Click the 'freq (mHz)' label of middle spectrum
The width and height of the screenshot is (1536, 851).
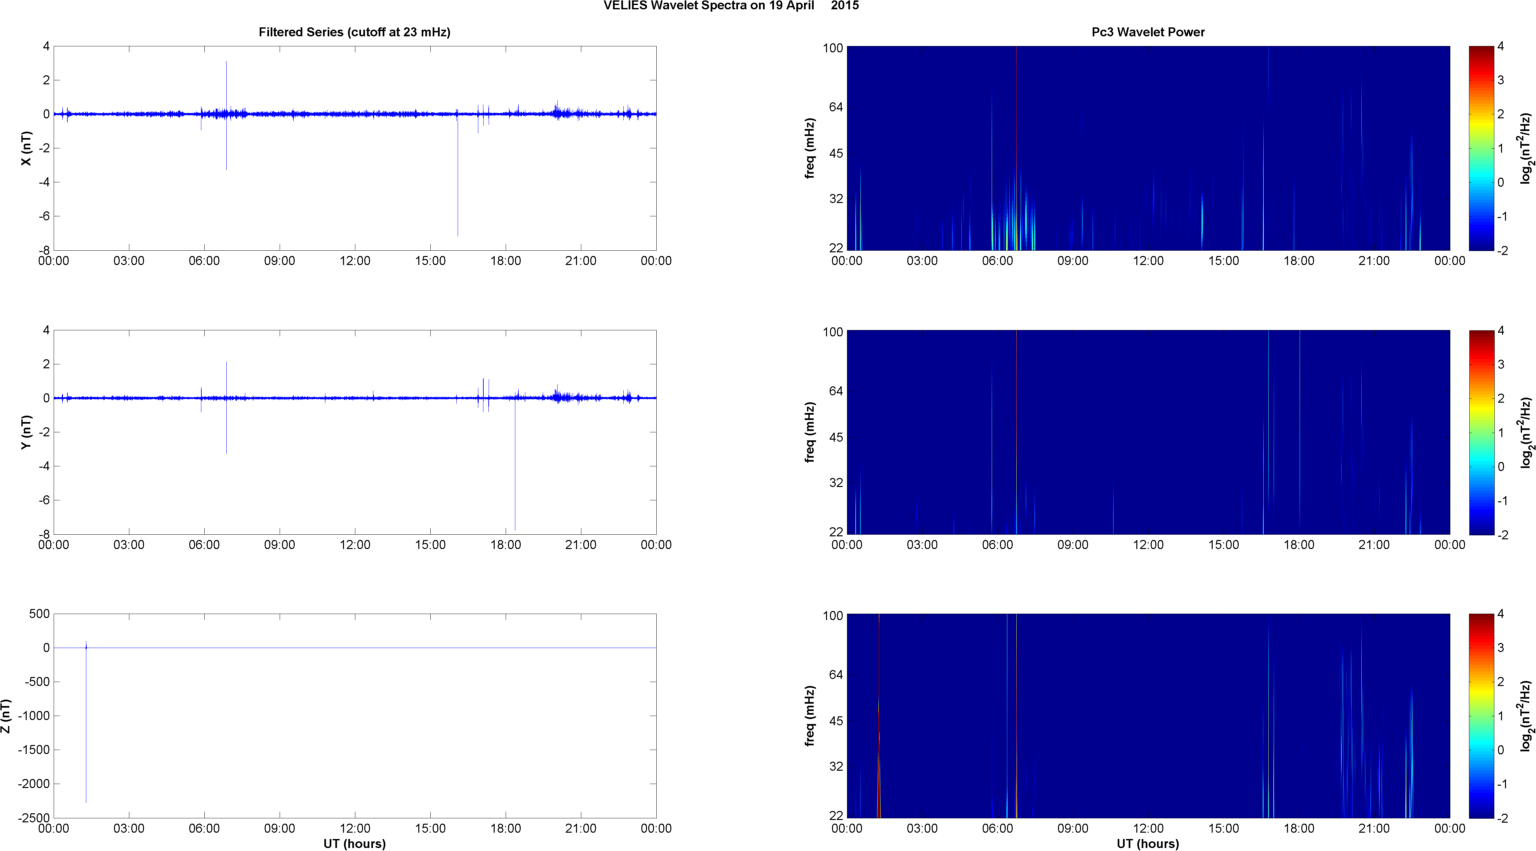810,432
